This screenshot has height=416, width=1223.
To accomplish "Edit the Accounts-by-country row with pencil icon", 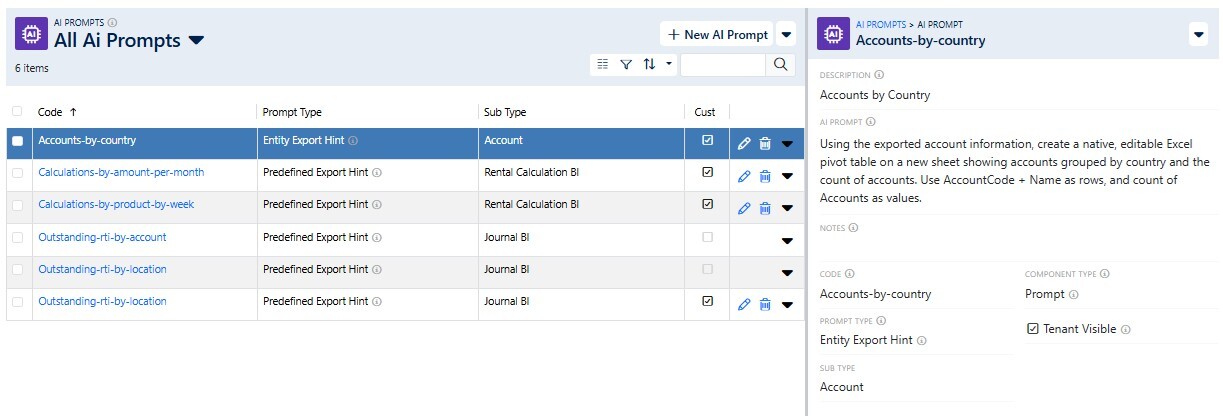I will pyautogui.click(x=743, y=143).
